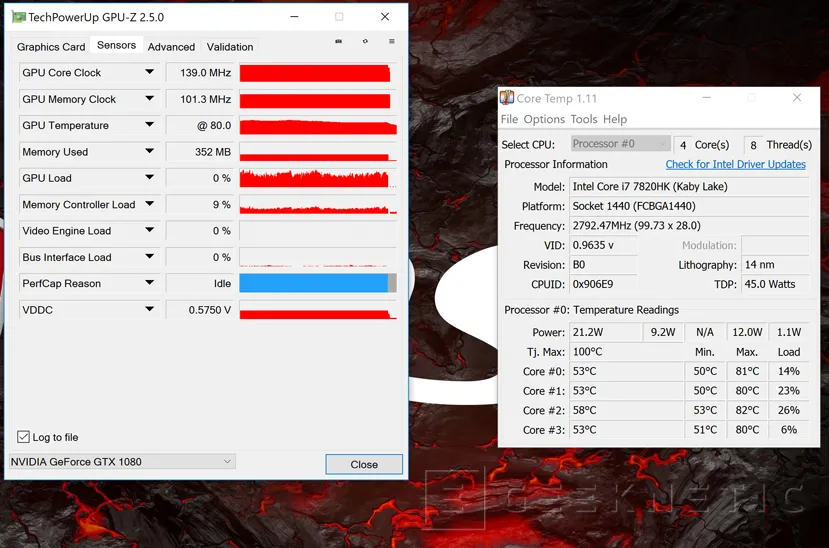Open the NVIDIA GeForce GTX 1080 selector
This screenshot has height=548, width=829.
click(x=122, y=461)
